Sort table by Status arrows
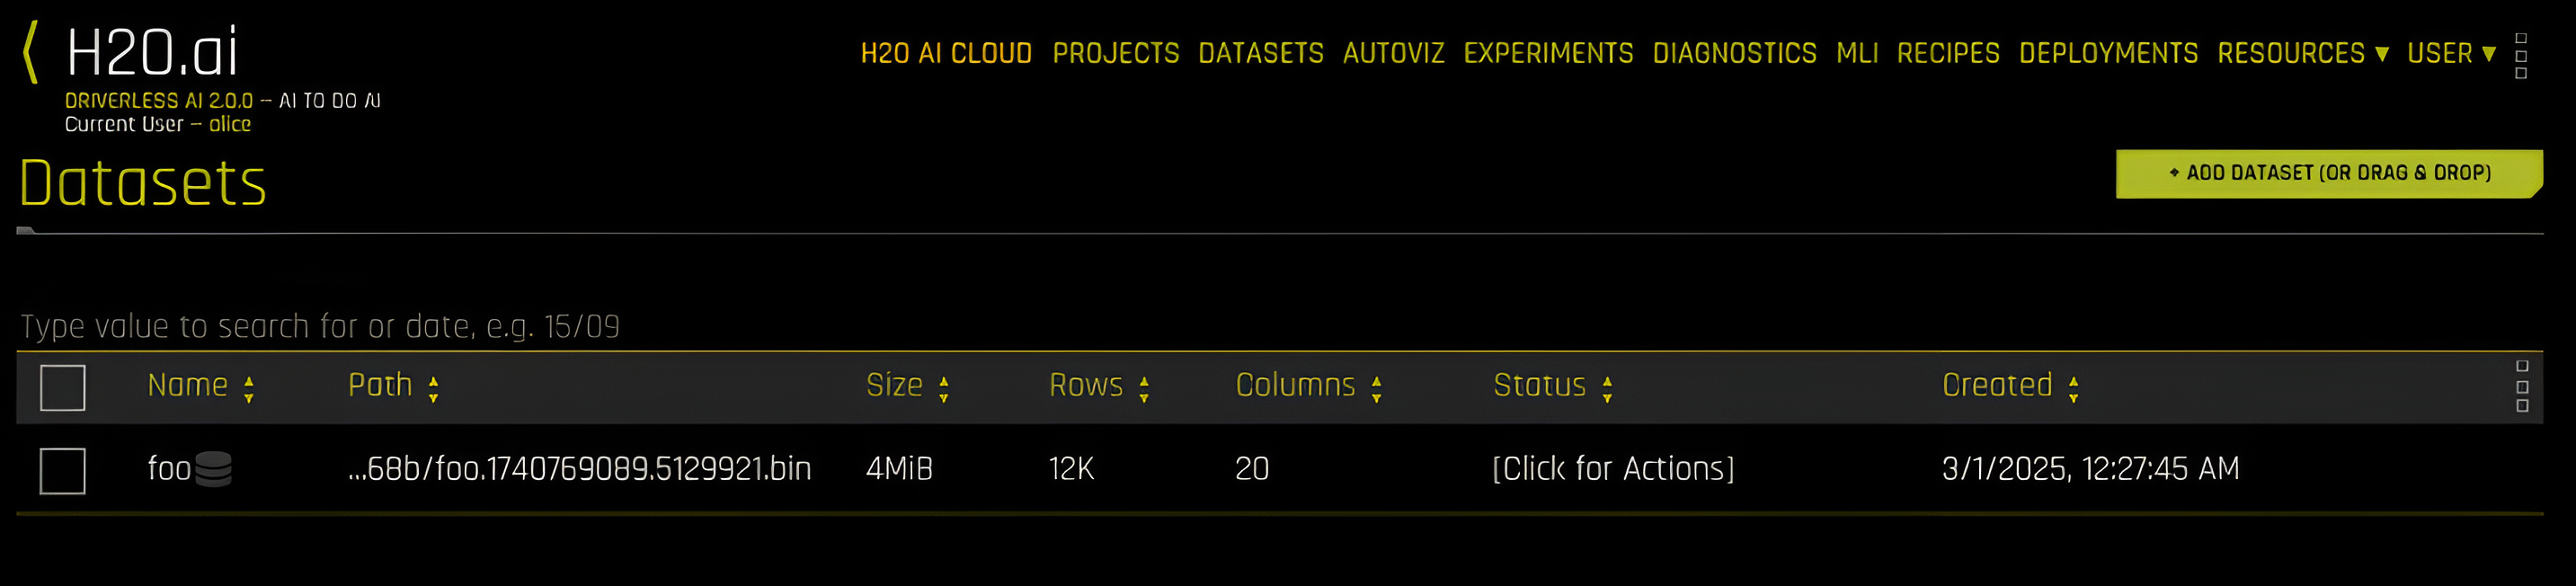This screenshot has height=586, width=2576. point(1607,389)
